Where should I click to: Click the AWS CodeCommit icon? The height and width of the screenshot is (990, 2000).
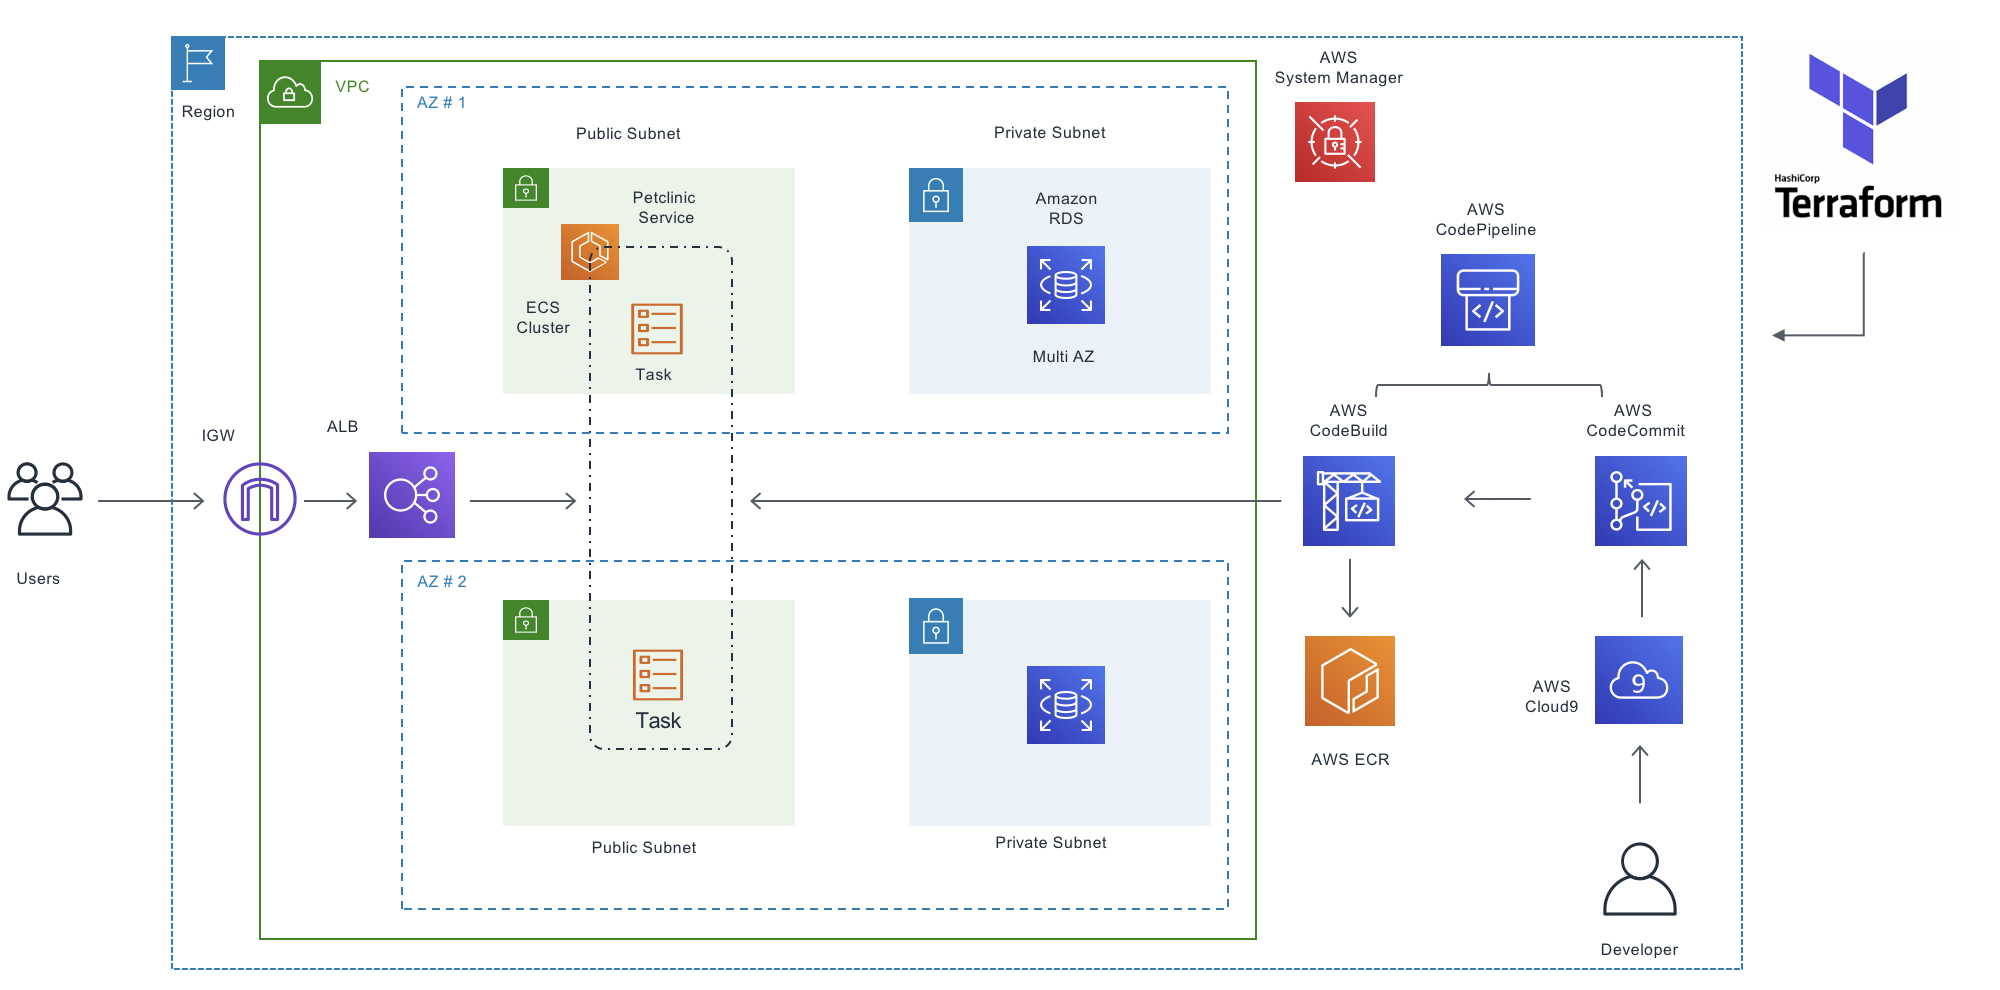point(1640,501)
